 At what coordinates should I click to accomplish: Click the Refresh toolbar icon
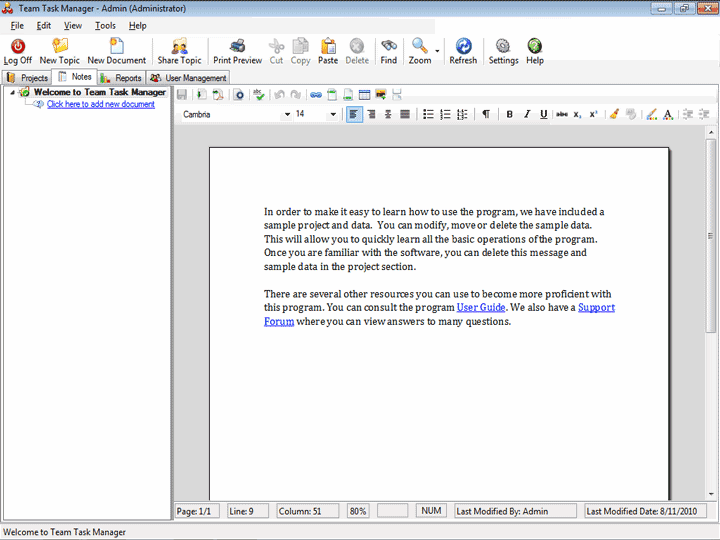coord(463,51)
